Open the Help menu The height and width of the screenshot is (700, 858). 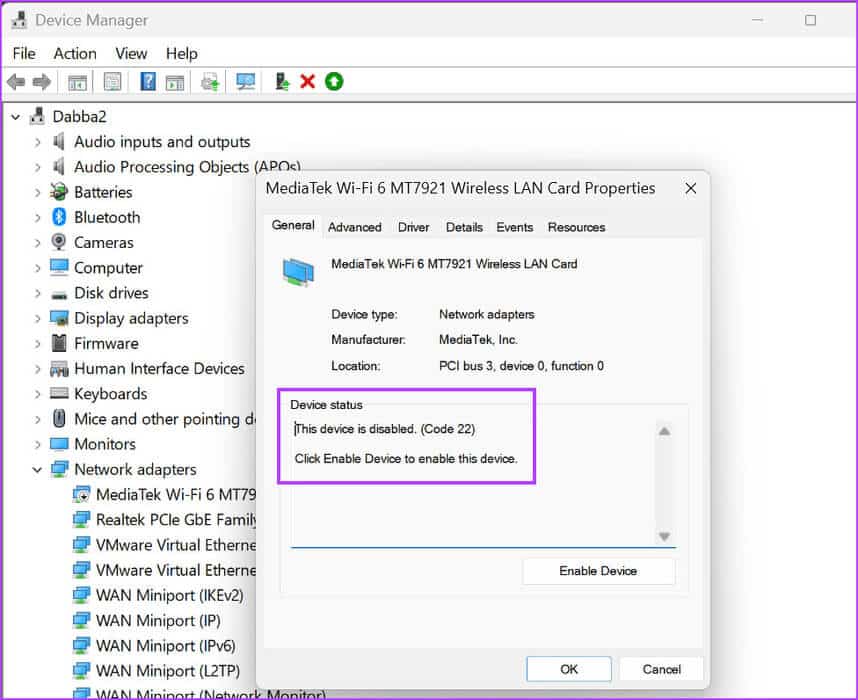click(x=182, y=54)
